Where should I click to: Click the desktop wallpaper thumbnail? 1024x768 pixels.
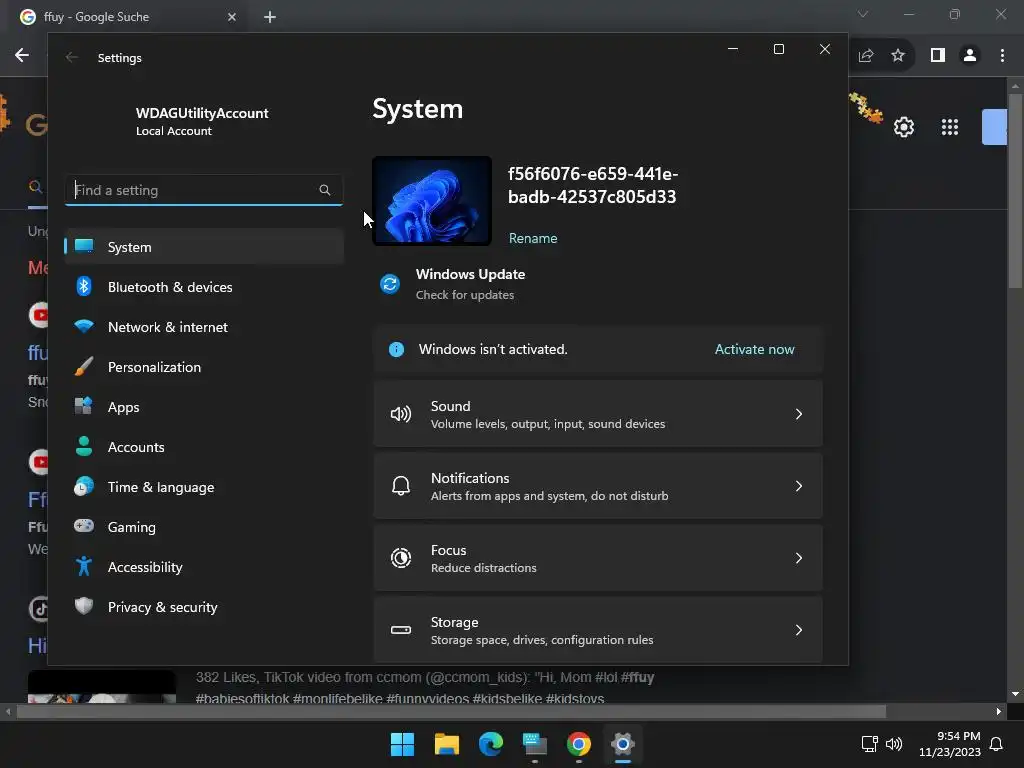coord(432,201)
